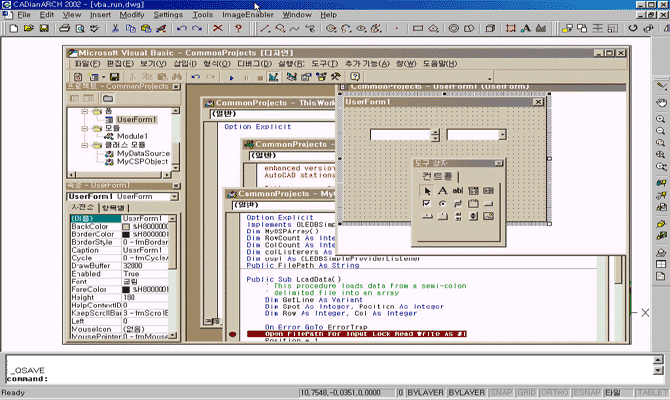The height and width of the screenshot is (400, 670).
Task: Collapse the 모듈 folder in project tree
Action: coord(85,128)
